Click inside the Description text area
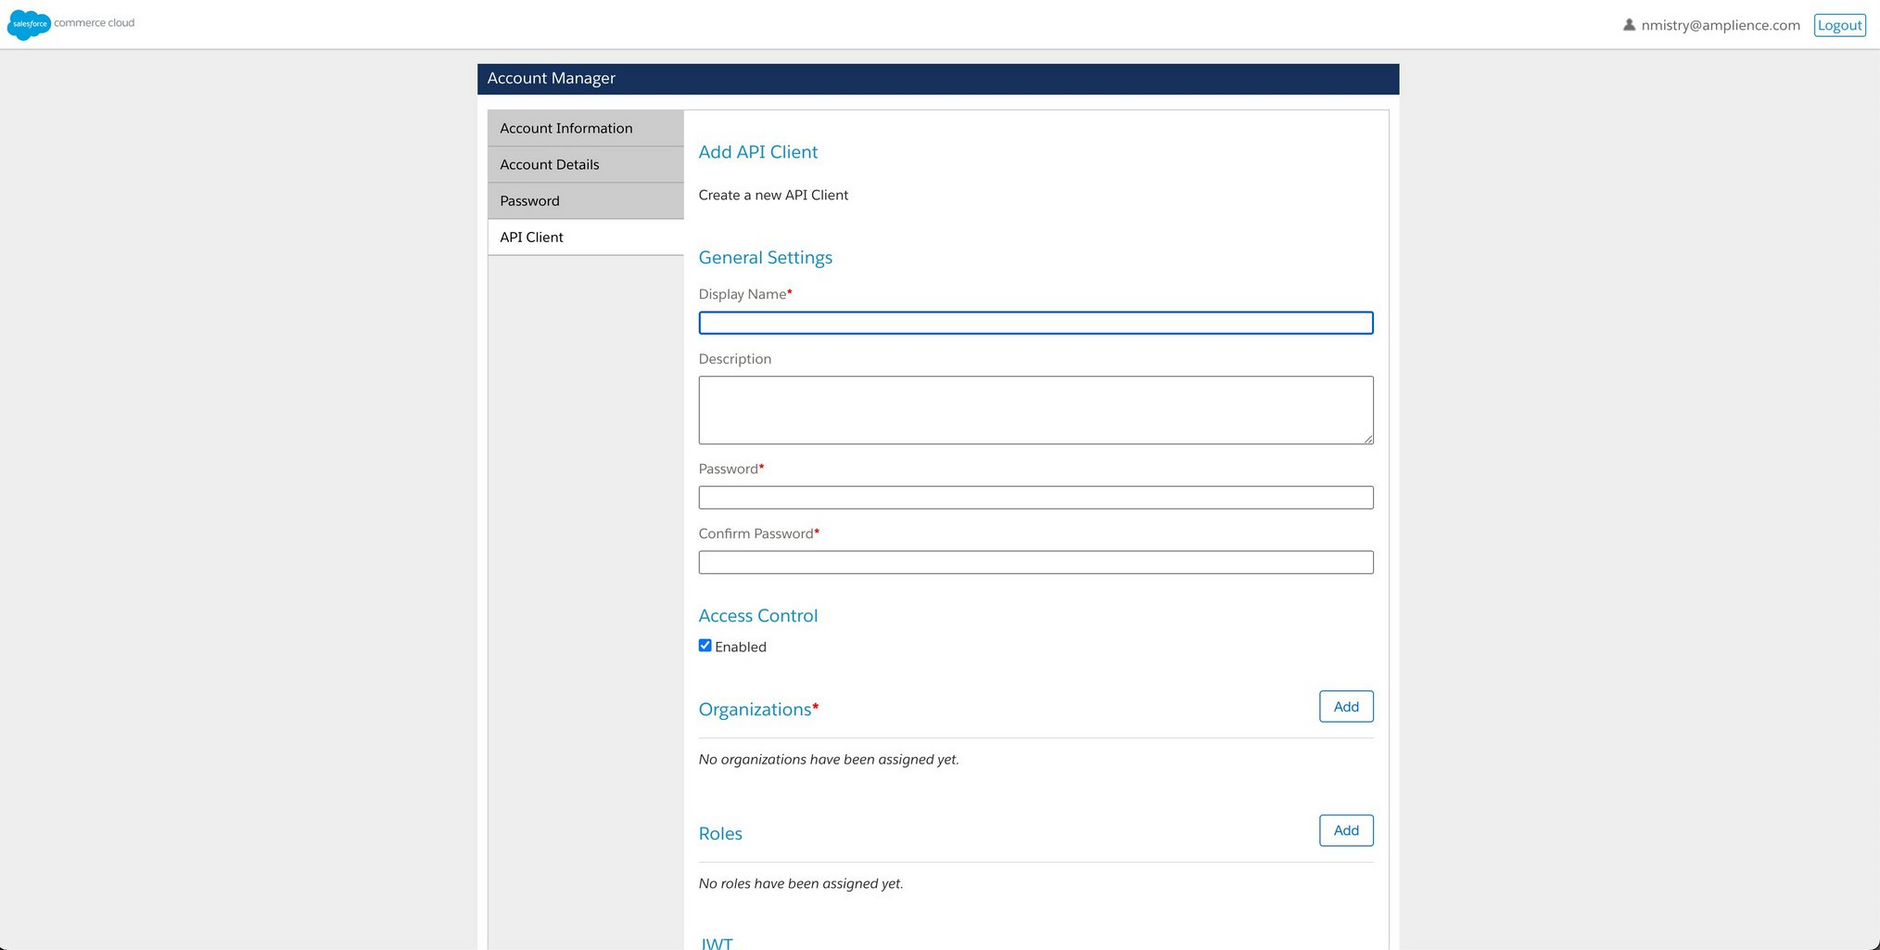 coord(1035,410)
